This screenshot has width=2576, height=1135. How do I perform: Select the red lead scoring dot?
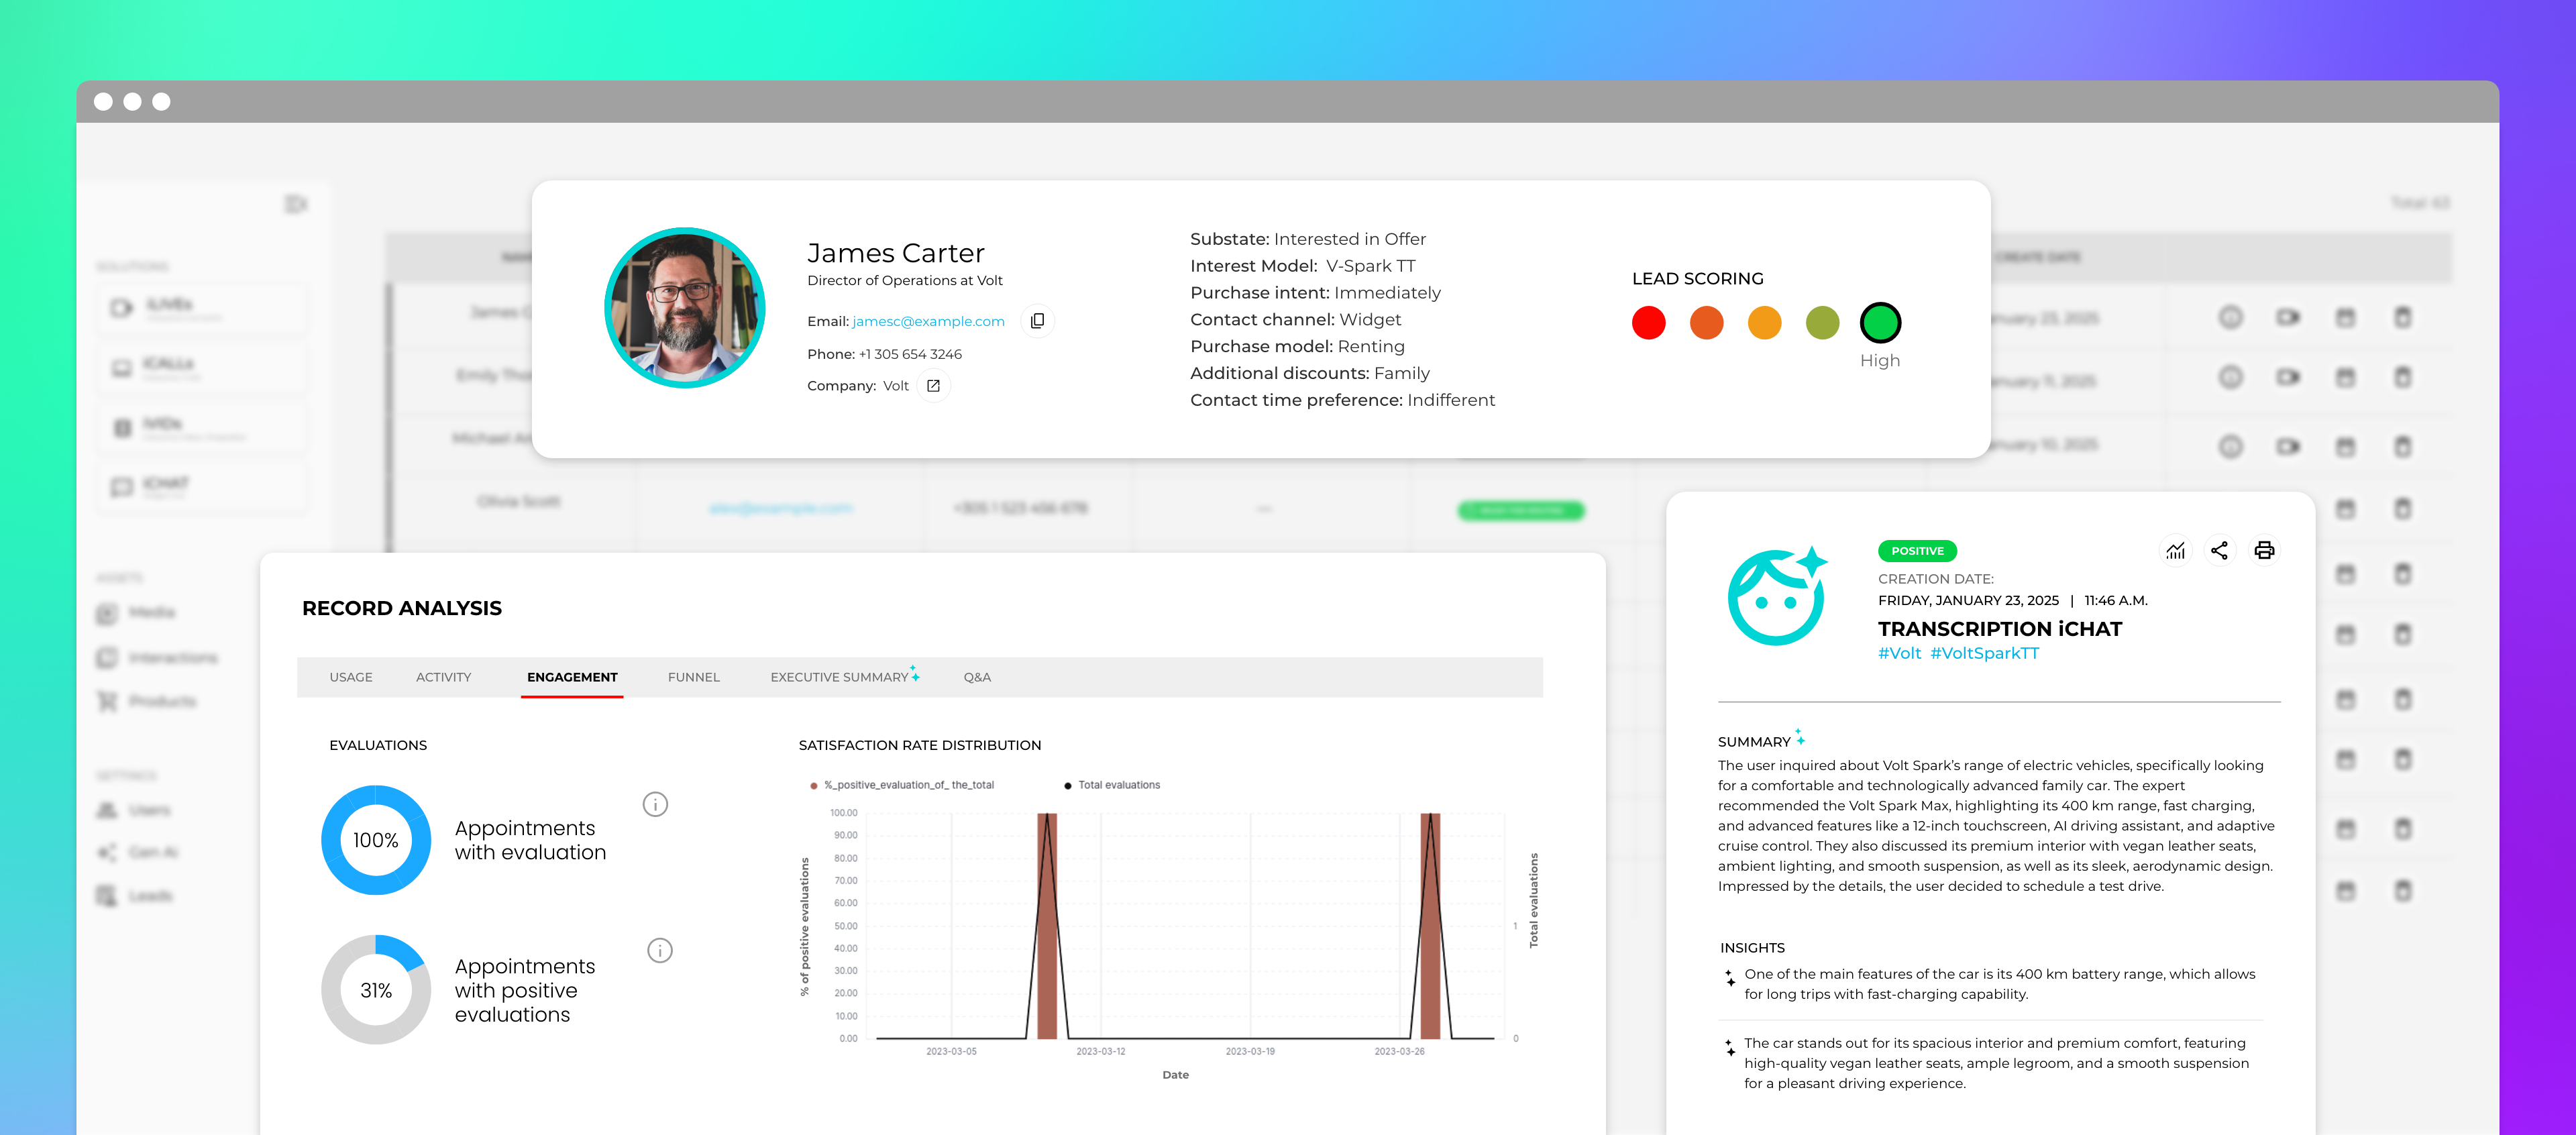tap(1648, 323)
